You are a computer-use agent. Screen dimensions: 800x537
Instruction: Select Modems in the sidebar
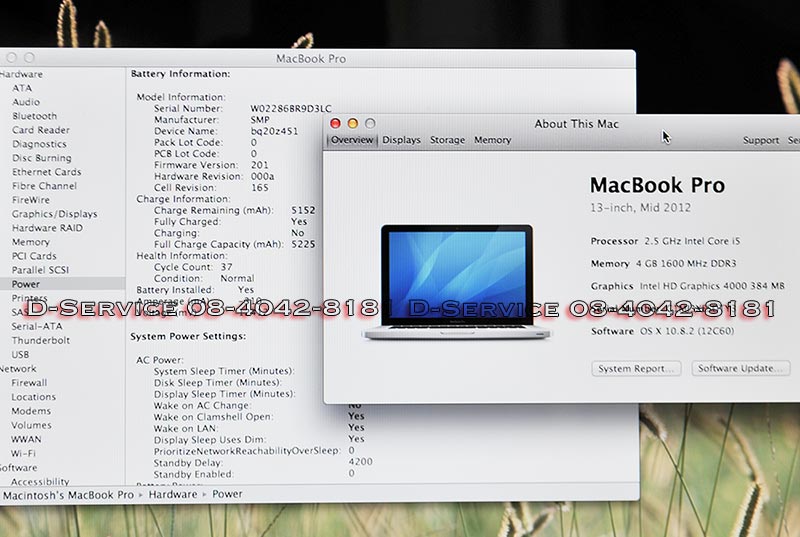click(x=31, y=411)
